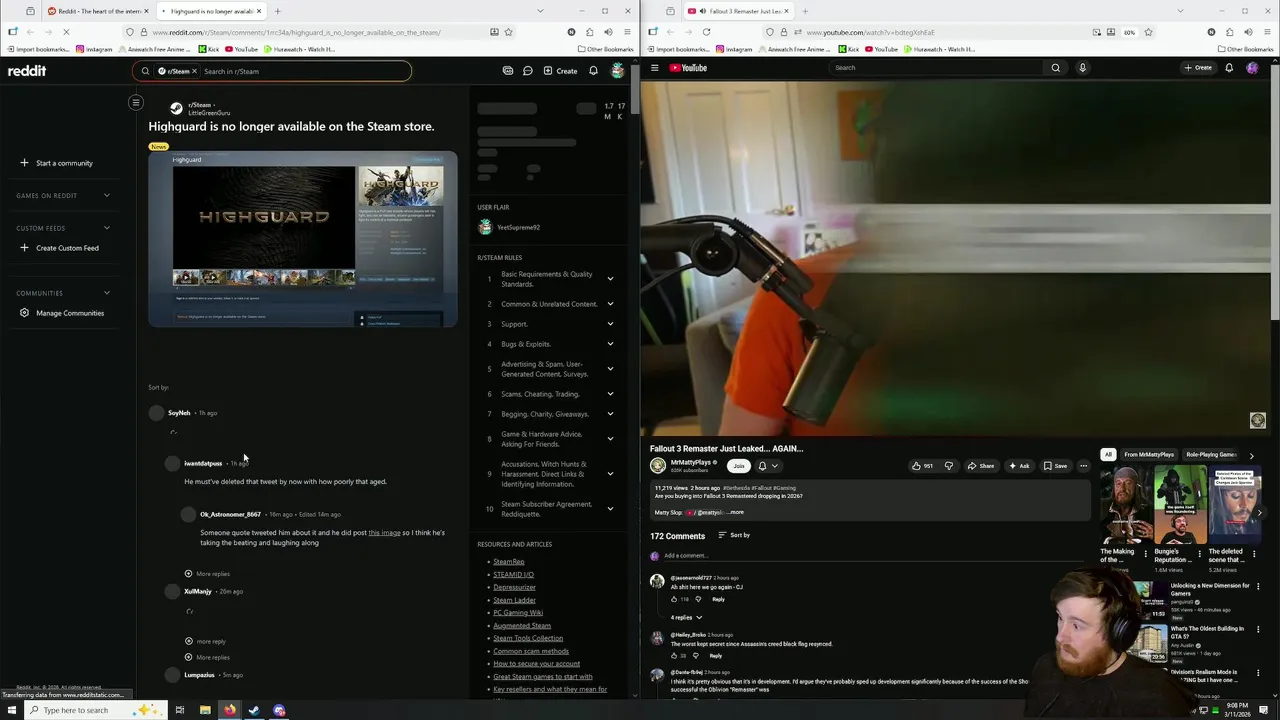This screenshot has width=1280, height=720.
Task: Open YouTube notifications bell
Action: (1229, 68)
